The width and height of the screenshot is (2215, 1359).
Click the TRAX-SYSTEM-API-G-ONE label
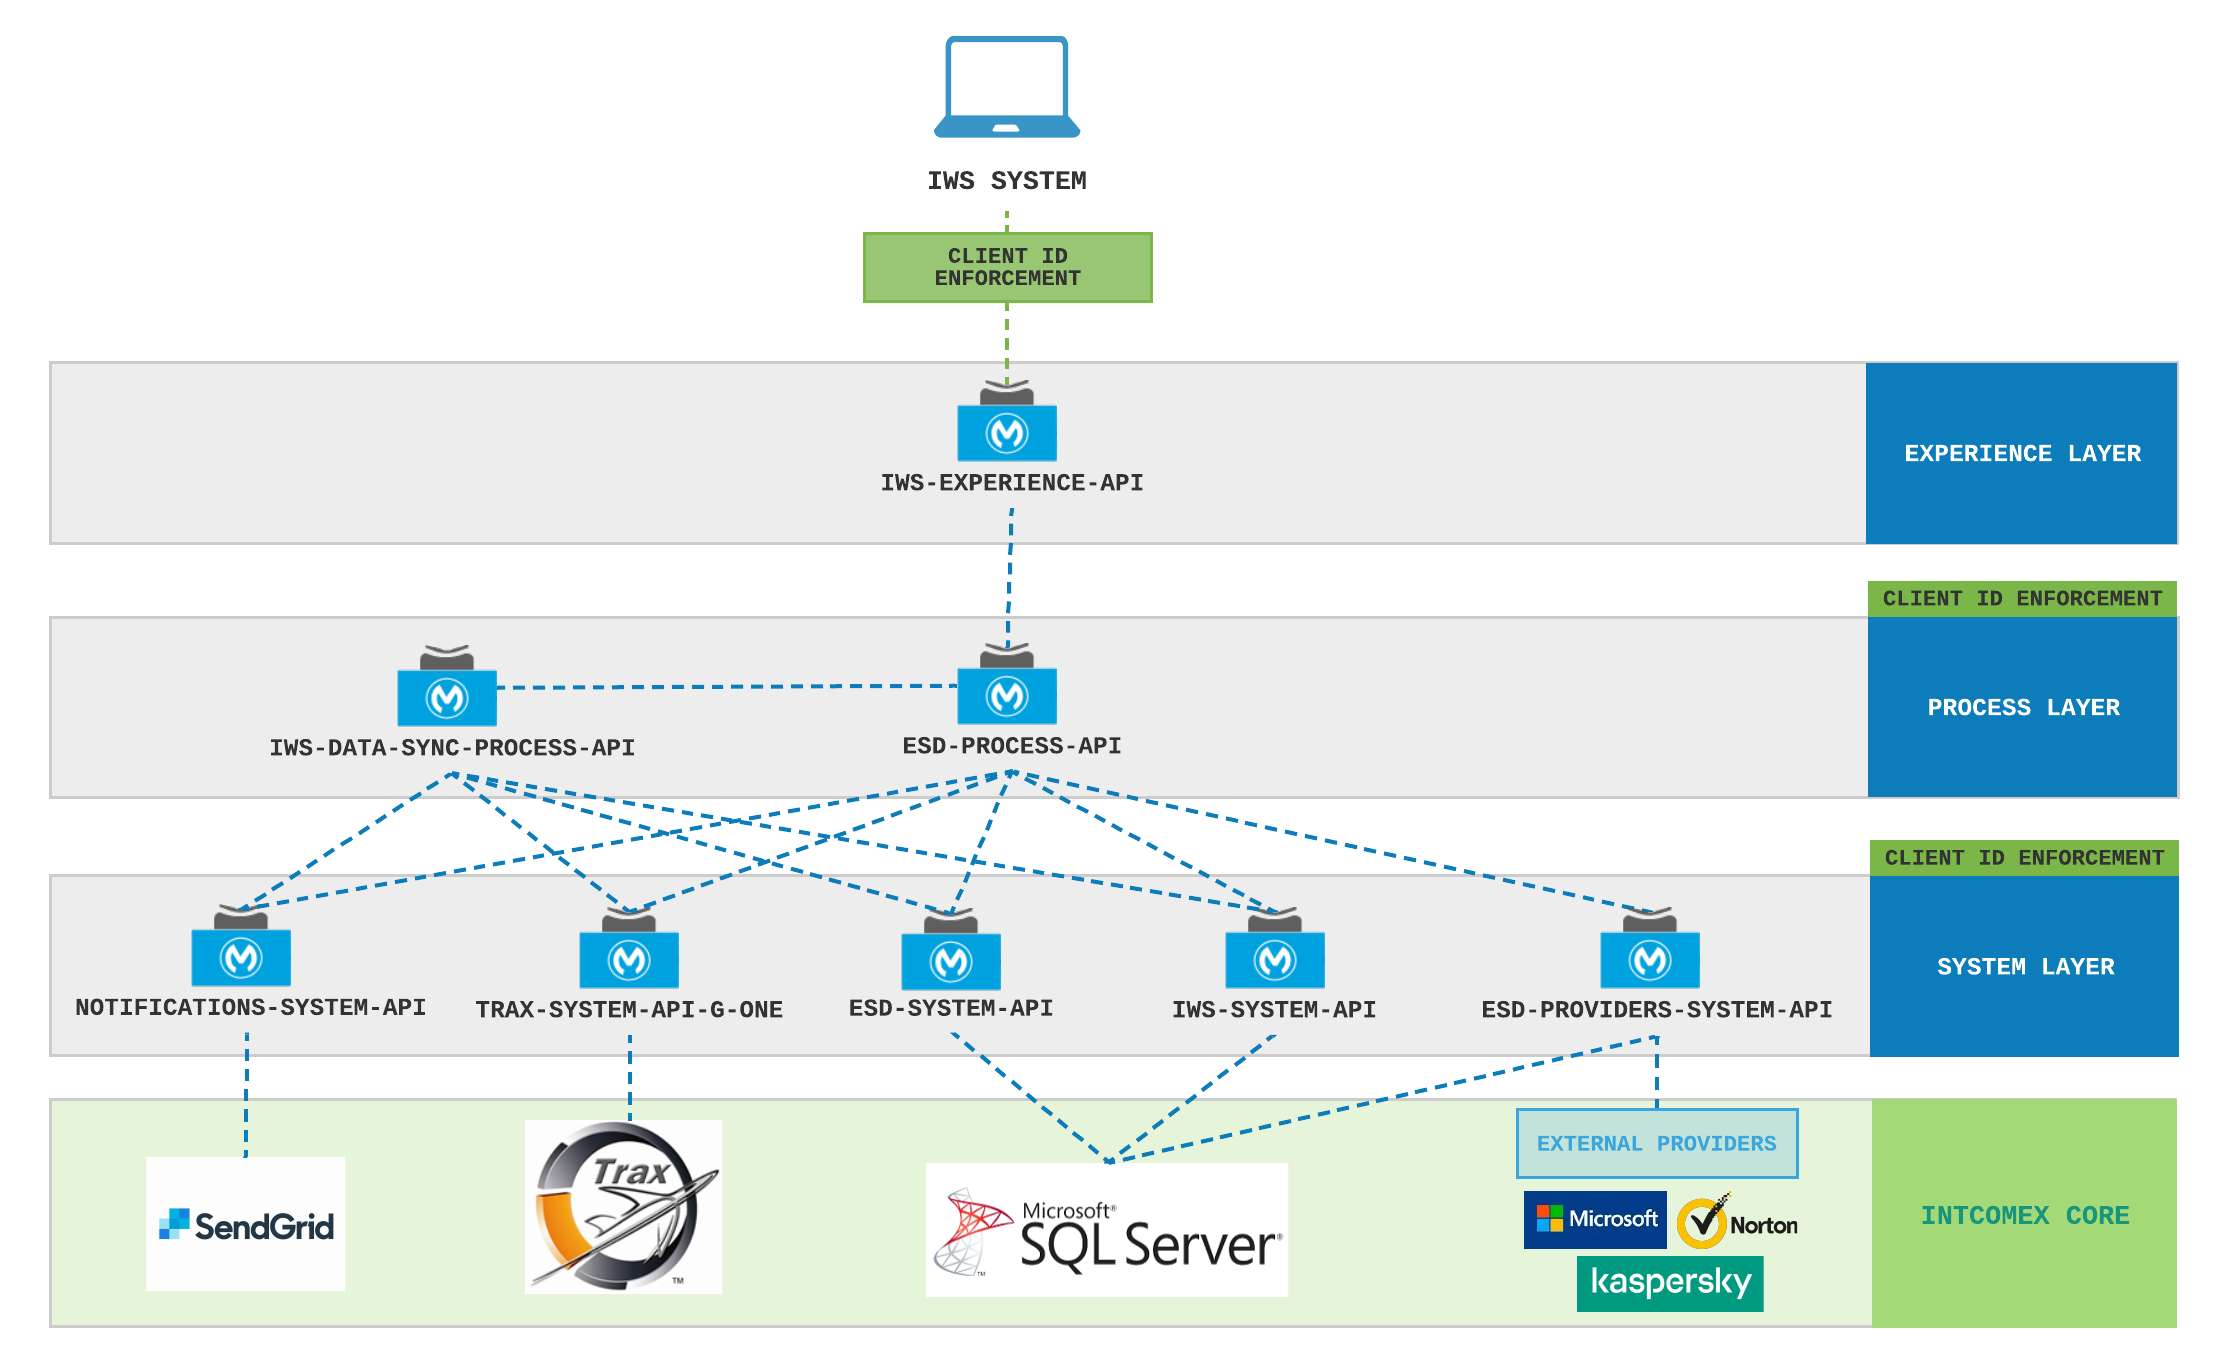point(629,1010)
